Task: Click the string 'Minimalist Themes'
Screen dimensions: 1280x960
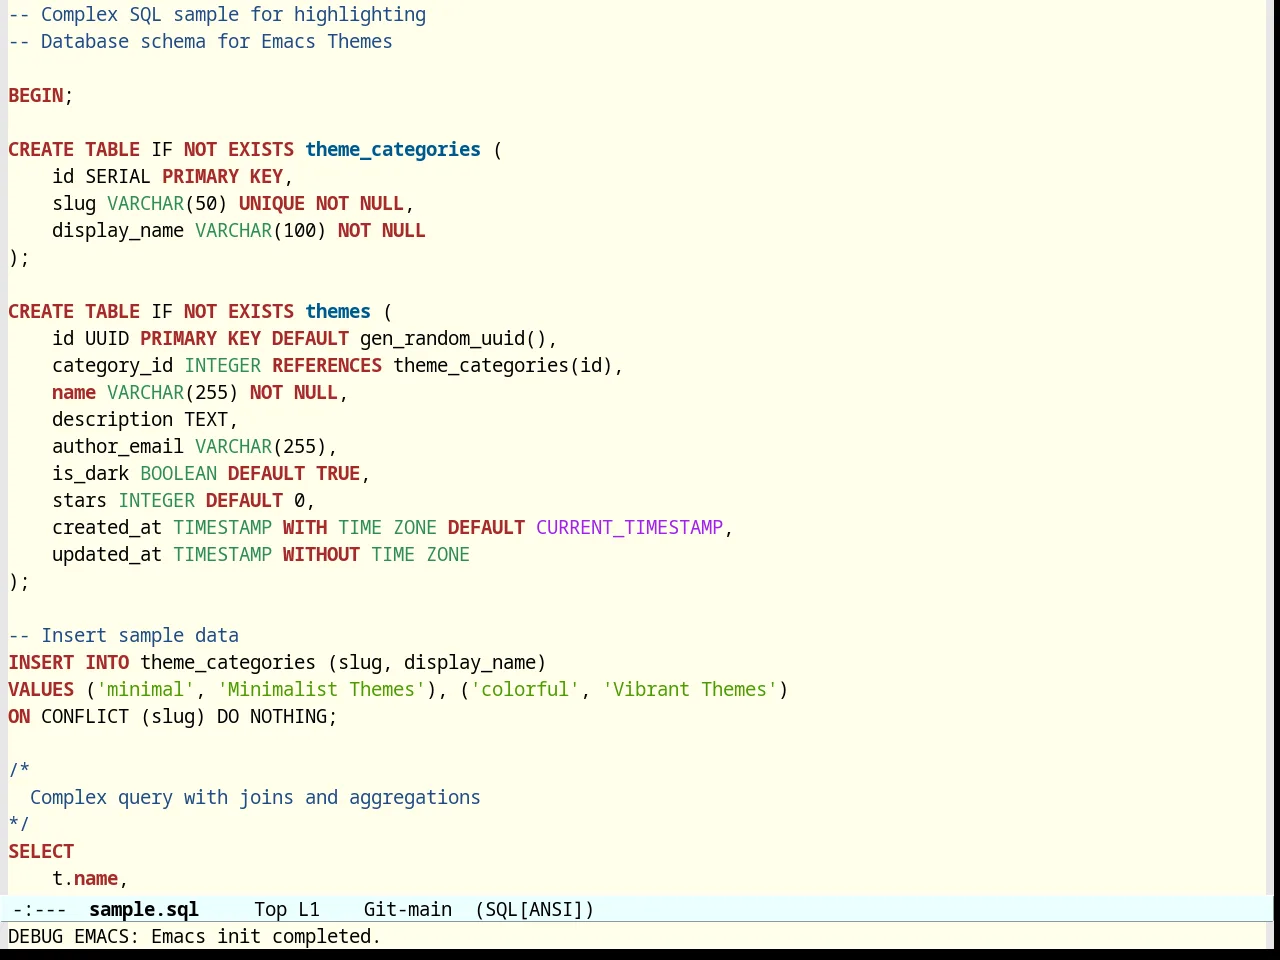Action: tap(321, 689)
